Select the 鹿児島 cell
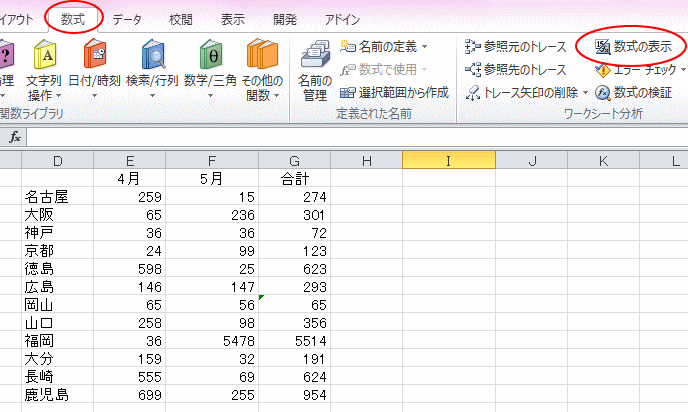688x412 pixels. (x=57, y=394)
